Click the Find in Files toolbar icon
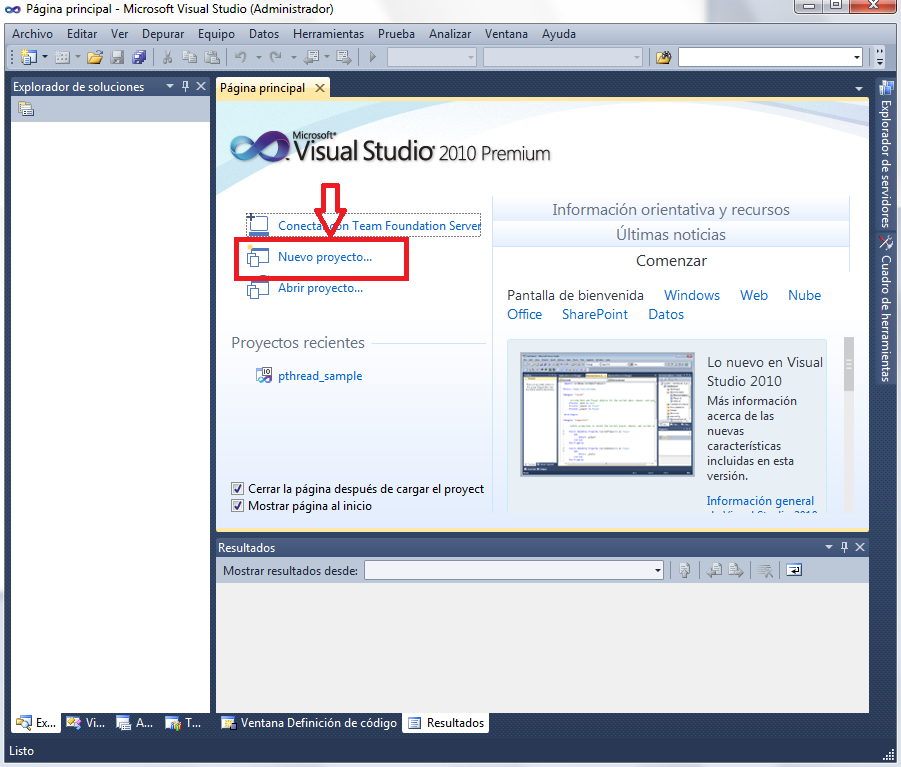 [x=663, y=57]
